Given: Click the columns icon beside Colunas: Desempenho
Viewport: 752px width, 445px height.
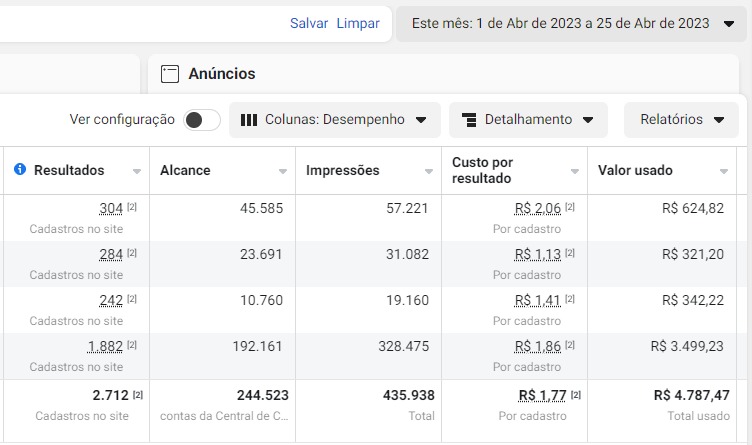Looking at the screenshot, I should pyautogui.click(x=249, y=120).
